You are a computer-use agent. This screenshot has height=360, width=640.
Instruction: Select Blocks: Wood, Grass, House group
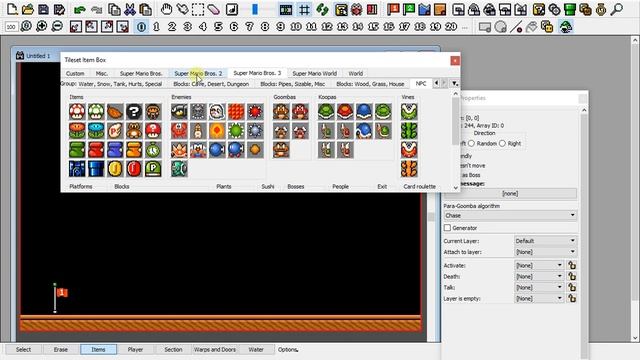[x=370, y=84]
